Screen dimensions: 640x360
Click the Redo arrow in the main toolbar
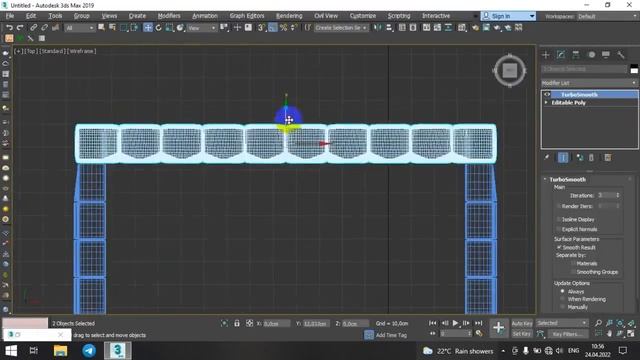[20, 27]
